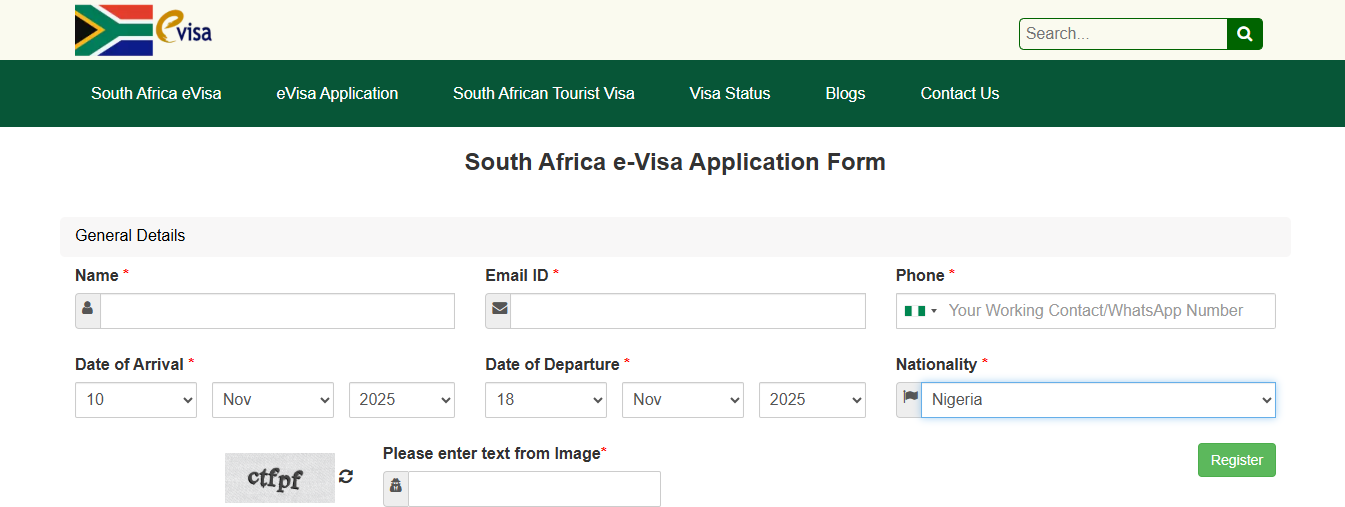Click the lock icon beside captcha input
Screen dimensions: 1345x507
point(396,488)
